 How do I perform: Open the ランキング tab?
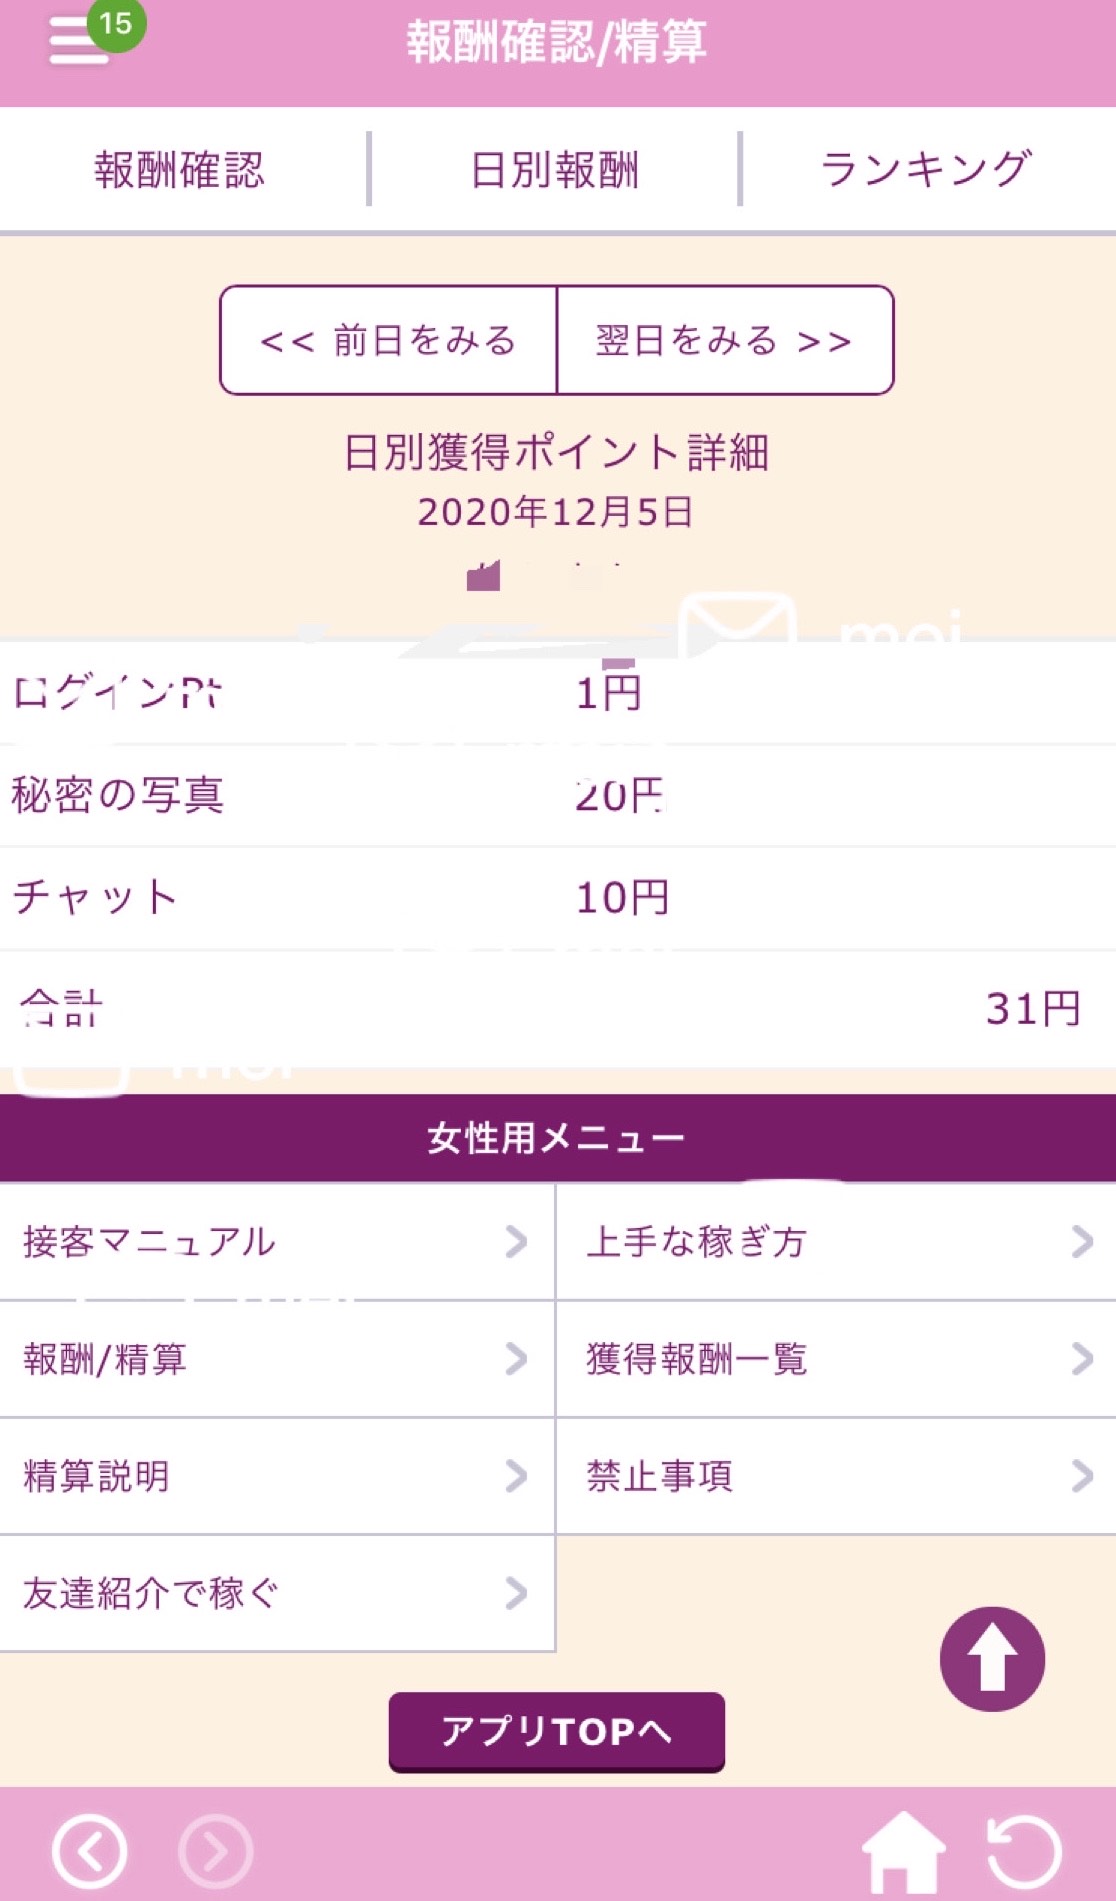(926, 170)
